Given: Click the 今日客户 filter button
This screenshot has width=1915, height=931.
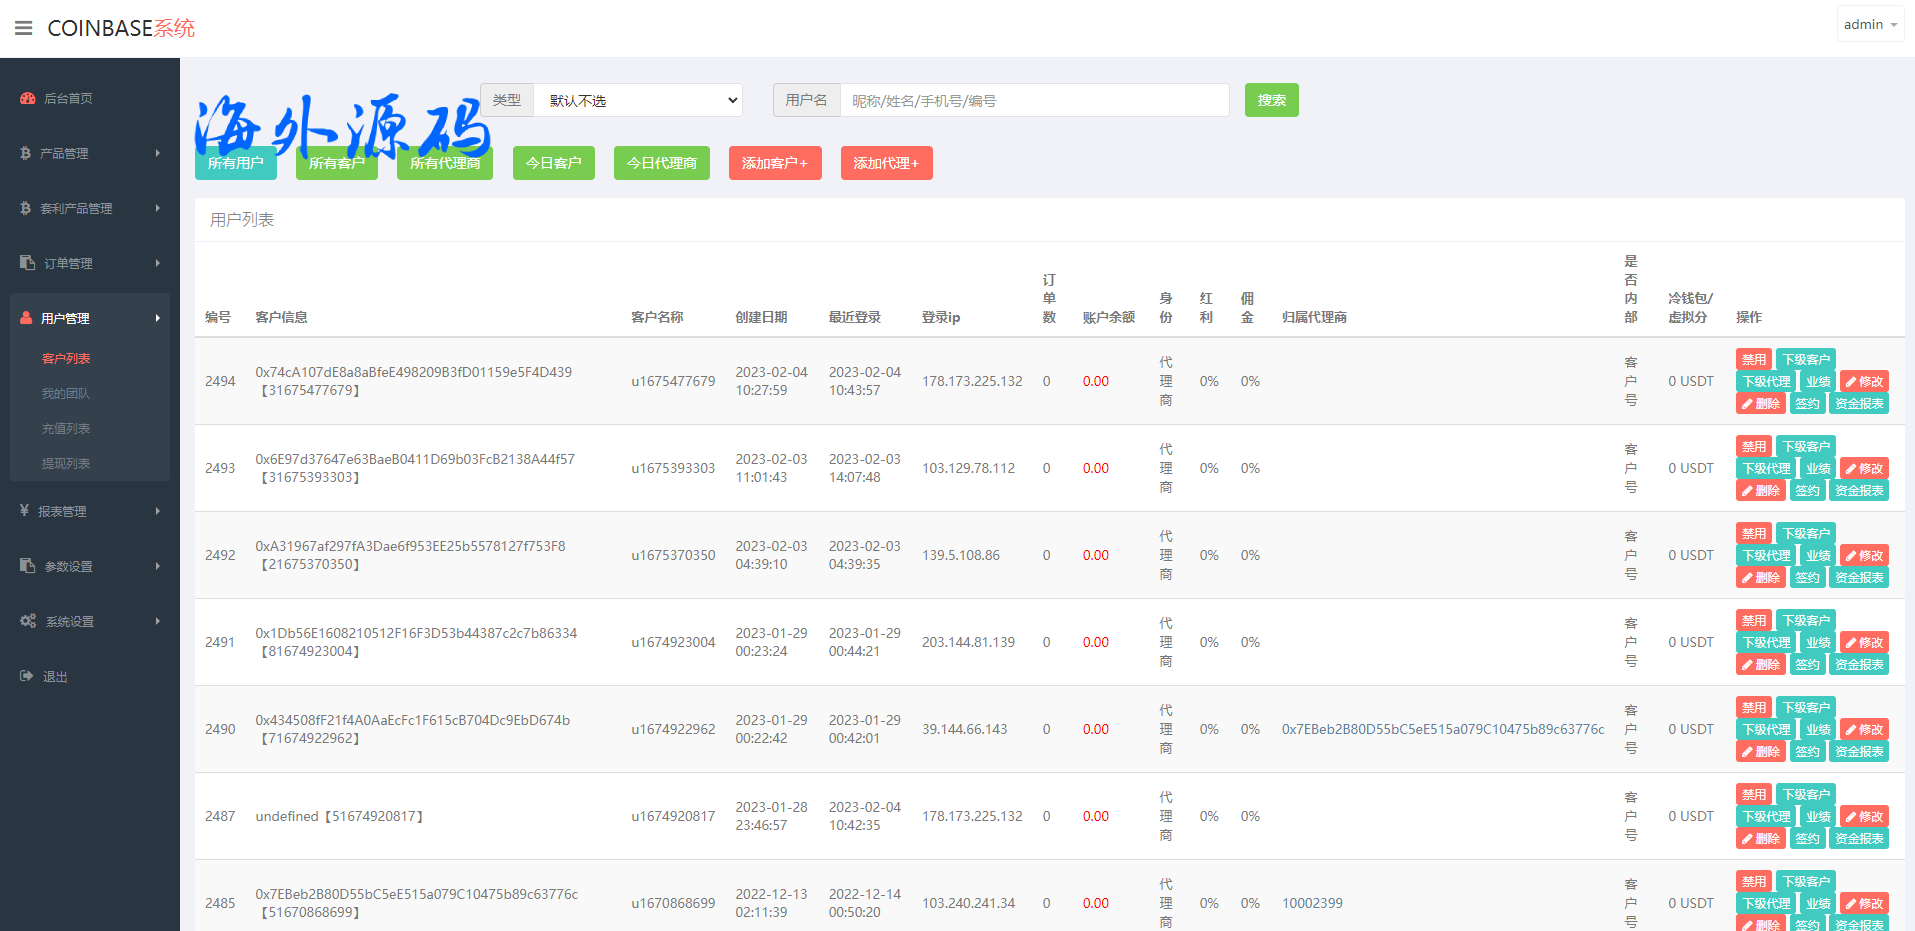Looking at the screenshot, I should (x=553, y=163).
